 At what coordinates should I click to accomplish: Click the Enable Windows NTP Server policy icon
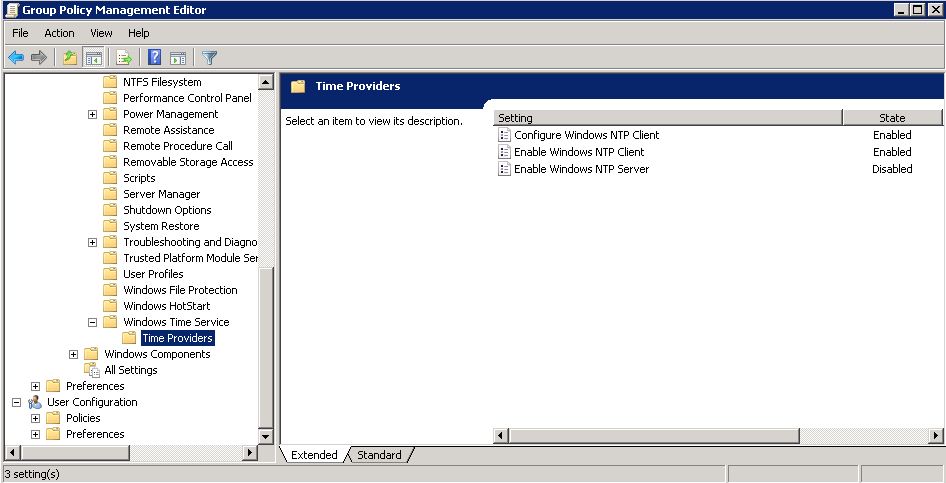pos(504,169)
